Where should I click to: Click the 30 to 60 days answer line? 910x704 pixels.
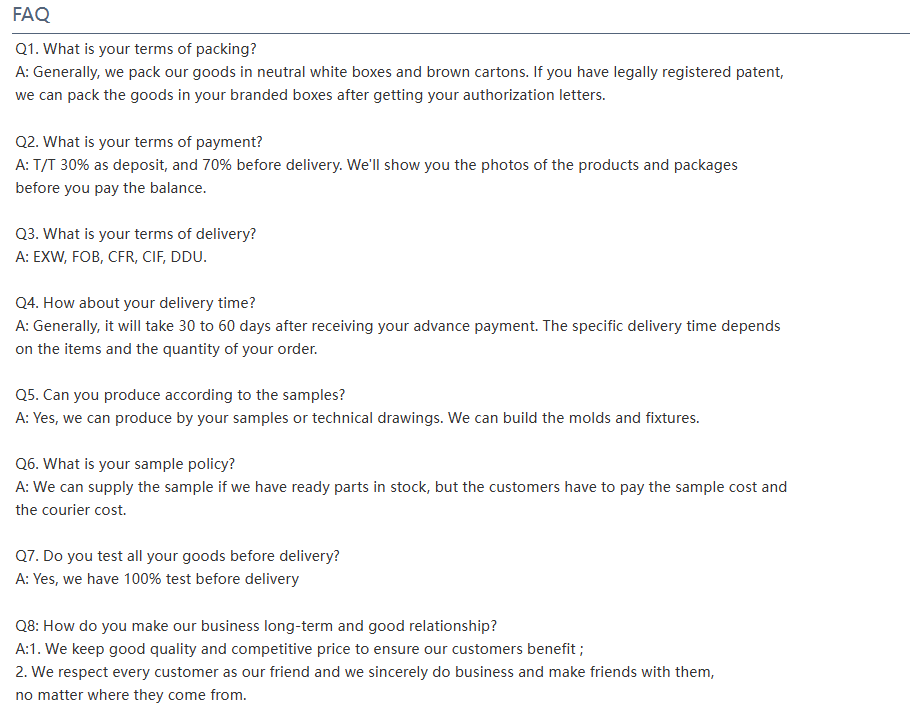(398, 326)
